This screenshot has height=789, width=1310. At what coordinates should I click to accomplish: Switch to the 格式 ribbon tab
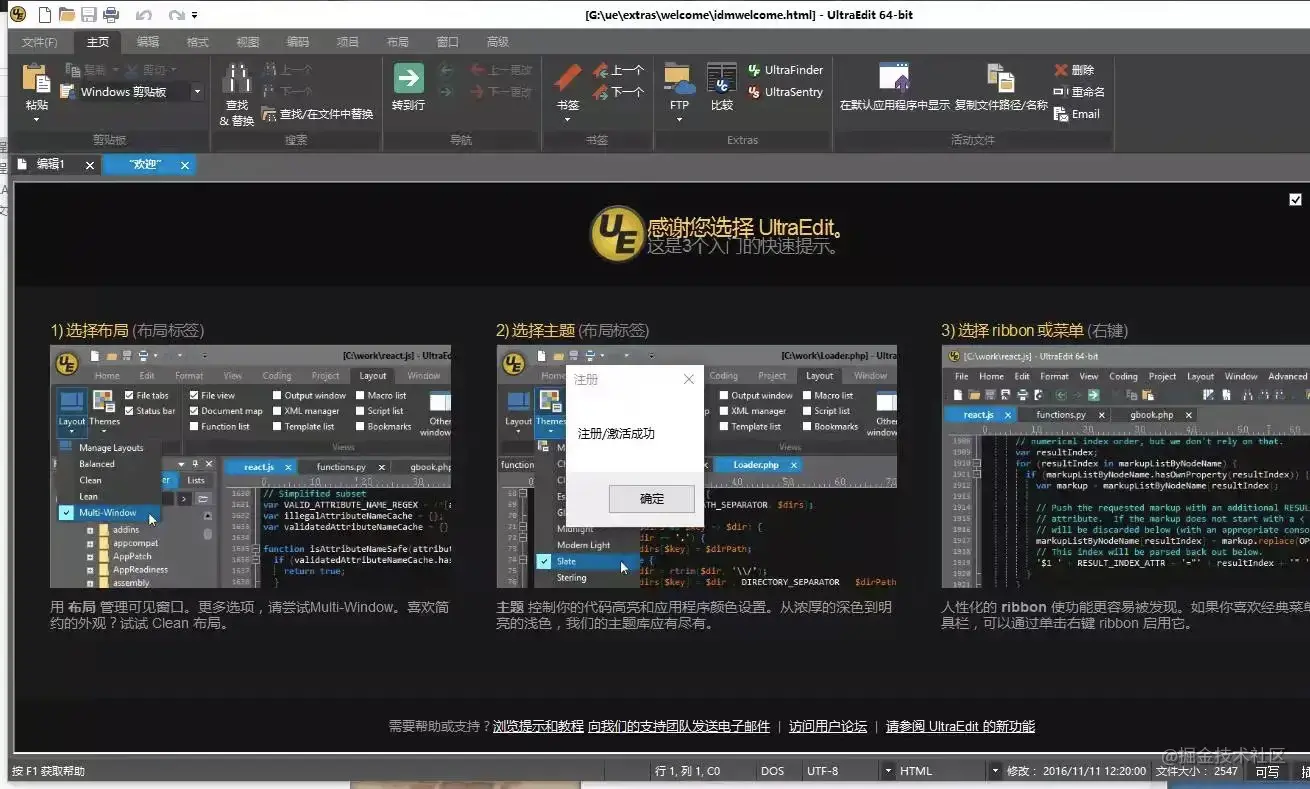pos(198,42)
